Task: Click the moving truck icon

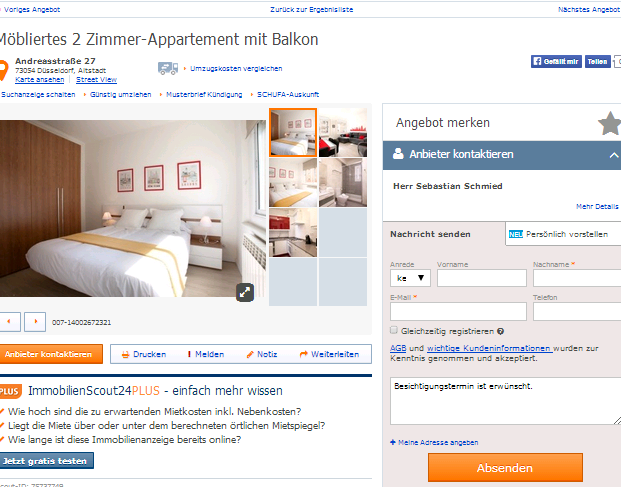Action: click(168, 68)
